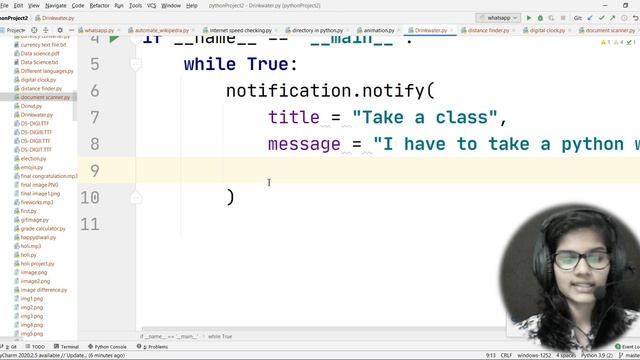Click the windows-1252 encoding in status bar

(x=534, y=355)
